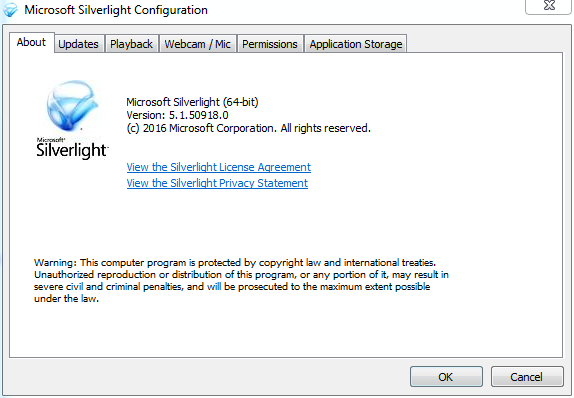This screenshot has width=574, height=398.
Task: Click the Microsoft Silverlight (64-bit) text
Action: point(192,102)
